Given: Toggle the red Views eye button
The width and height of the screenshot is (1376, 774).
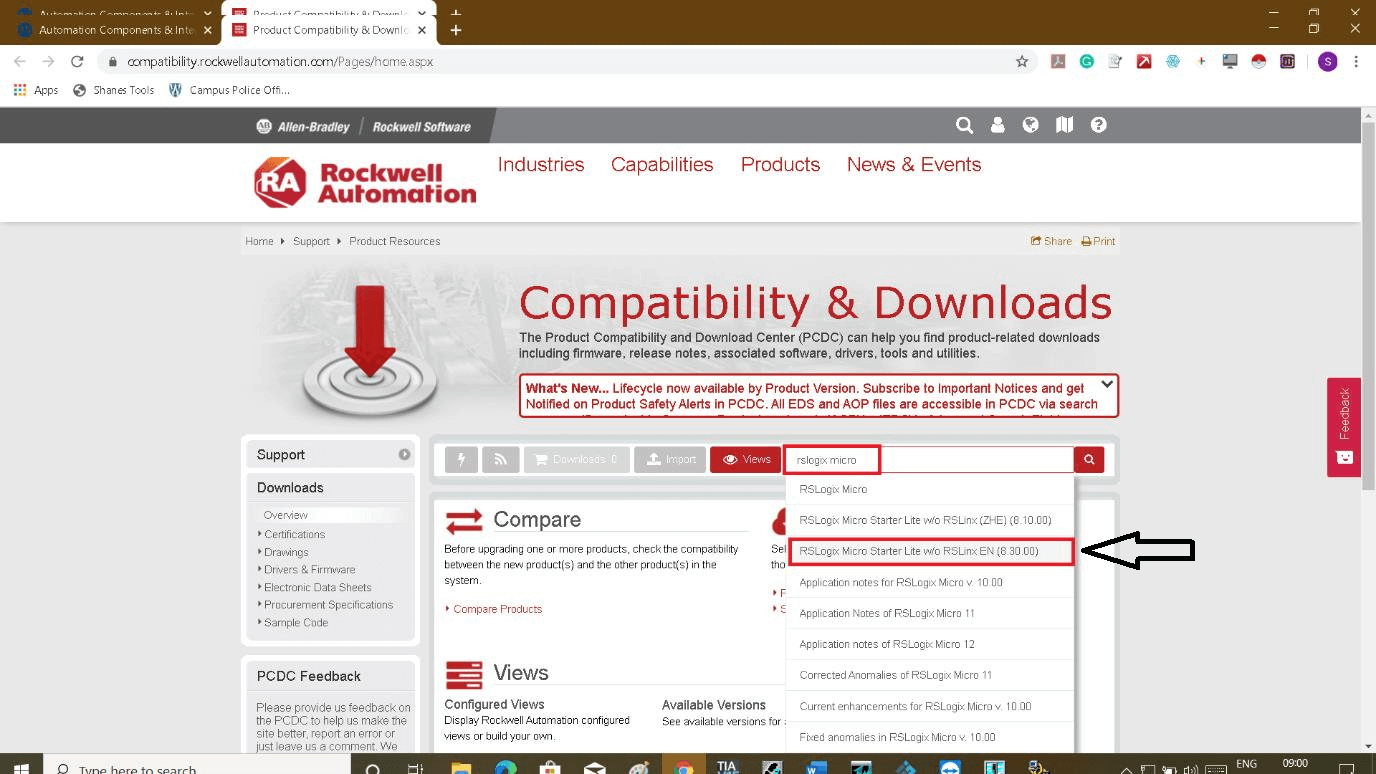Looking at the screenshot, I should (x=746, y=459).
